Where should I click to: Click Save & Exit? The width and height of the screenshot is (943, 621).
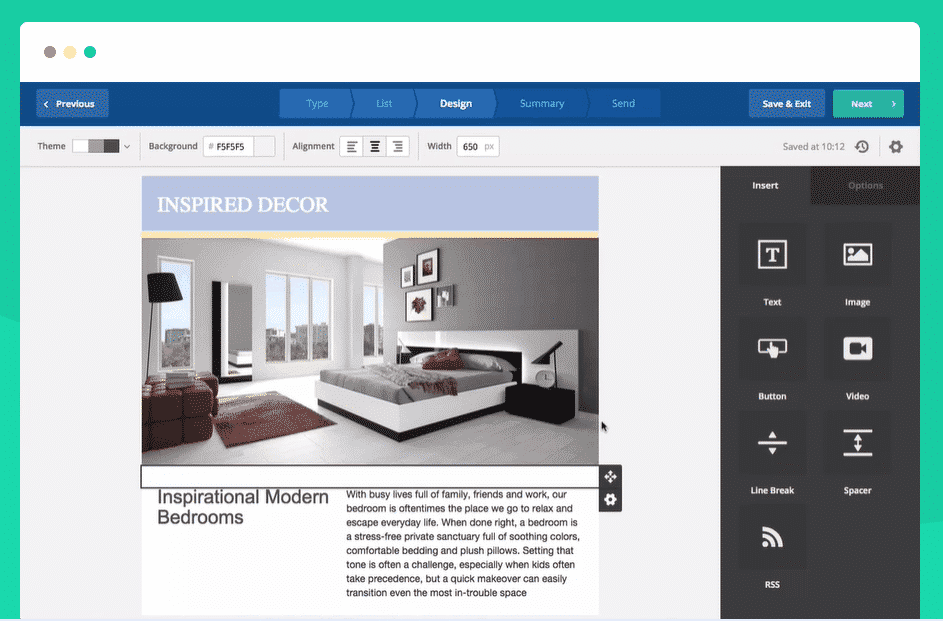[x=786, y=103]
